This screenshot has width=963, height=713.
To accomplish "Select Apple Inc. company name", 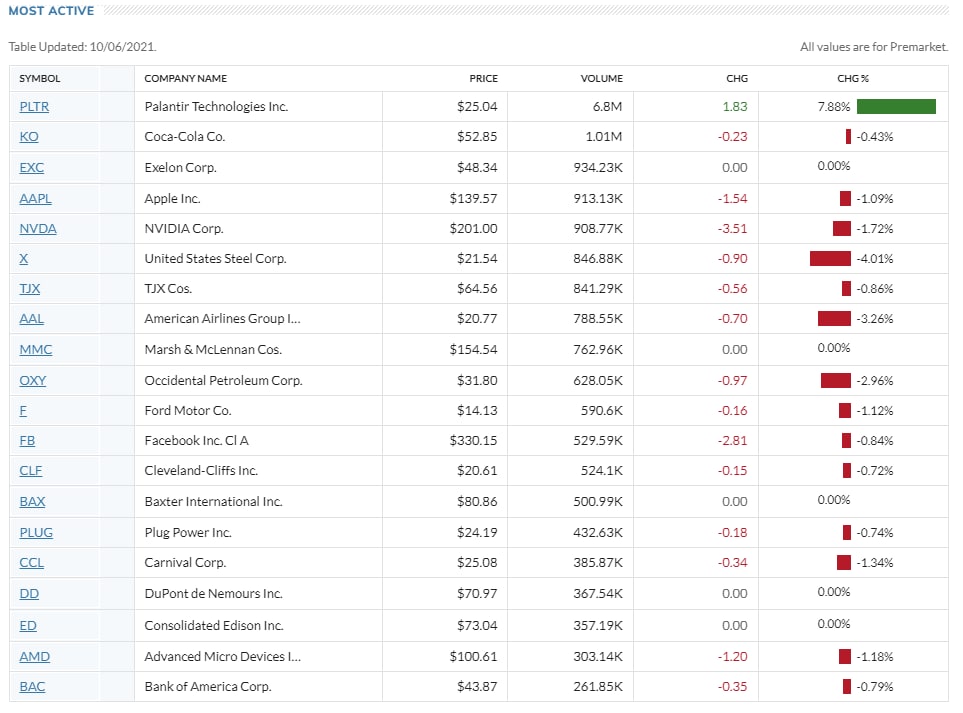I will point(173,199).
